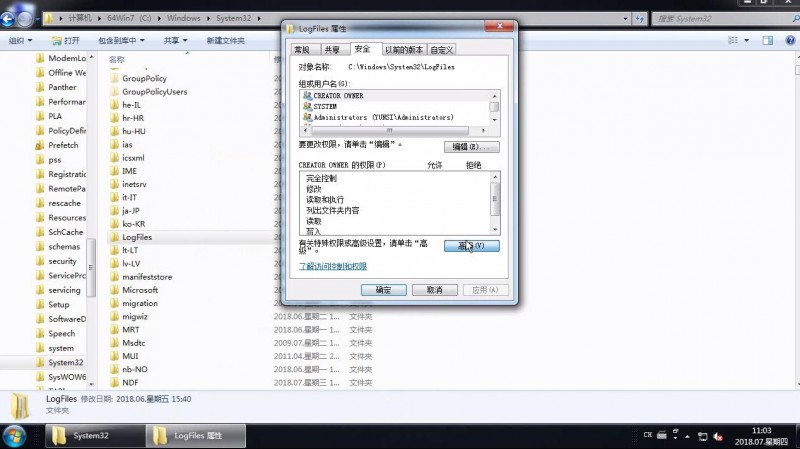Select the SysWOW64 tree folder
Screen dimensions: 800x449
pyautogui.click(x=67, y=377)
